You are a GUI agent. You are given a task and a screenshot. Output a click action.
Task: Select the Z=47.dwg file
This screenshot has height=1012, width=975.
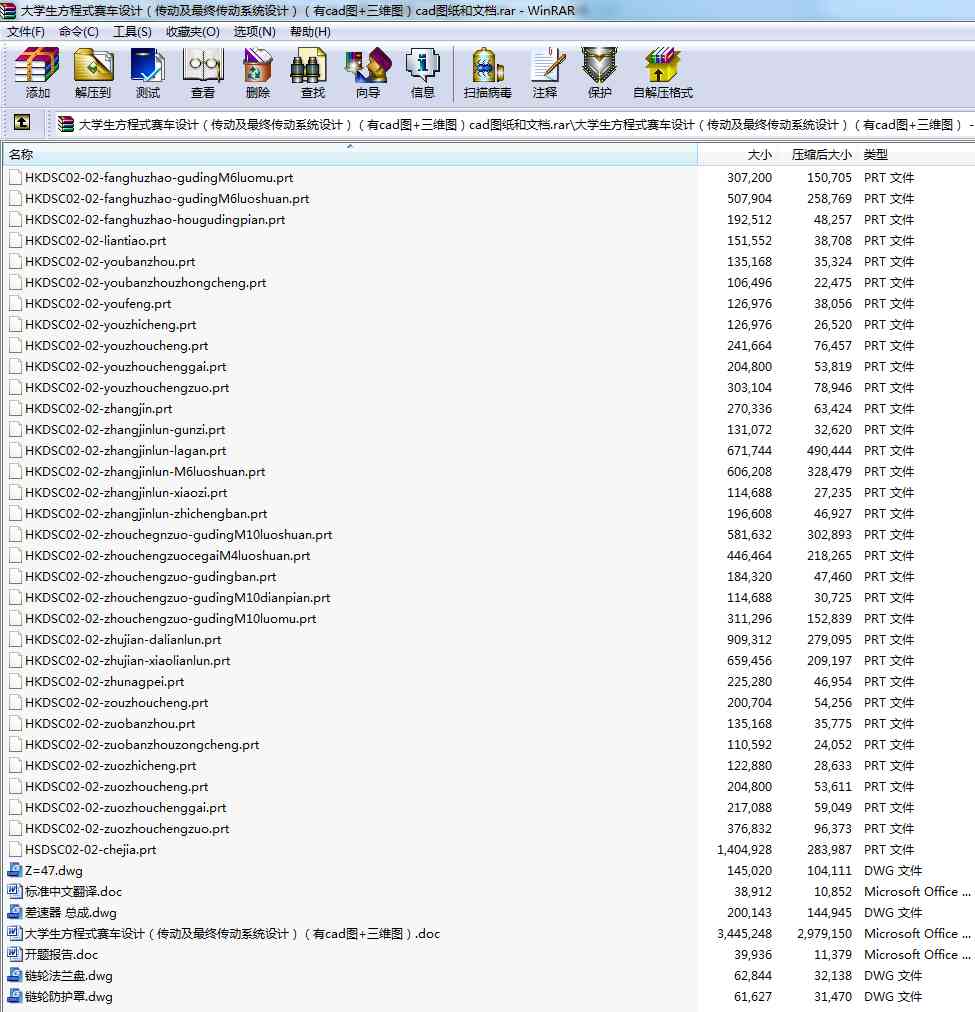[54, 871]
